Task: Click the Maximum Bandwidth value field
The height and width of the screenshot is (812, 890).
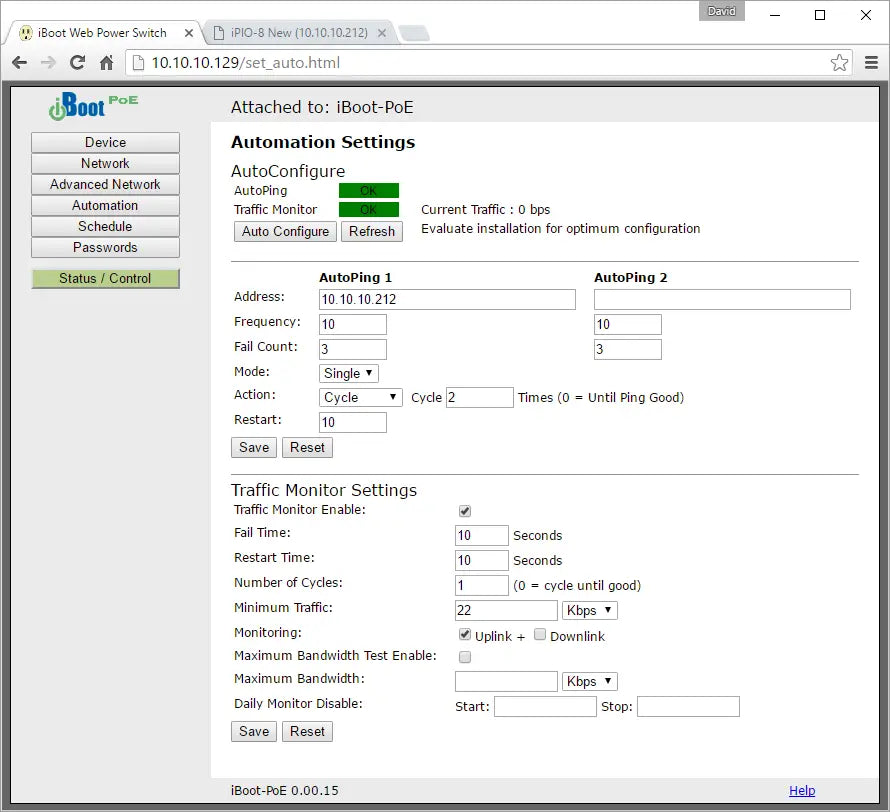Action: point(506,681)
